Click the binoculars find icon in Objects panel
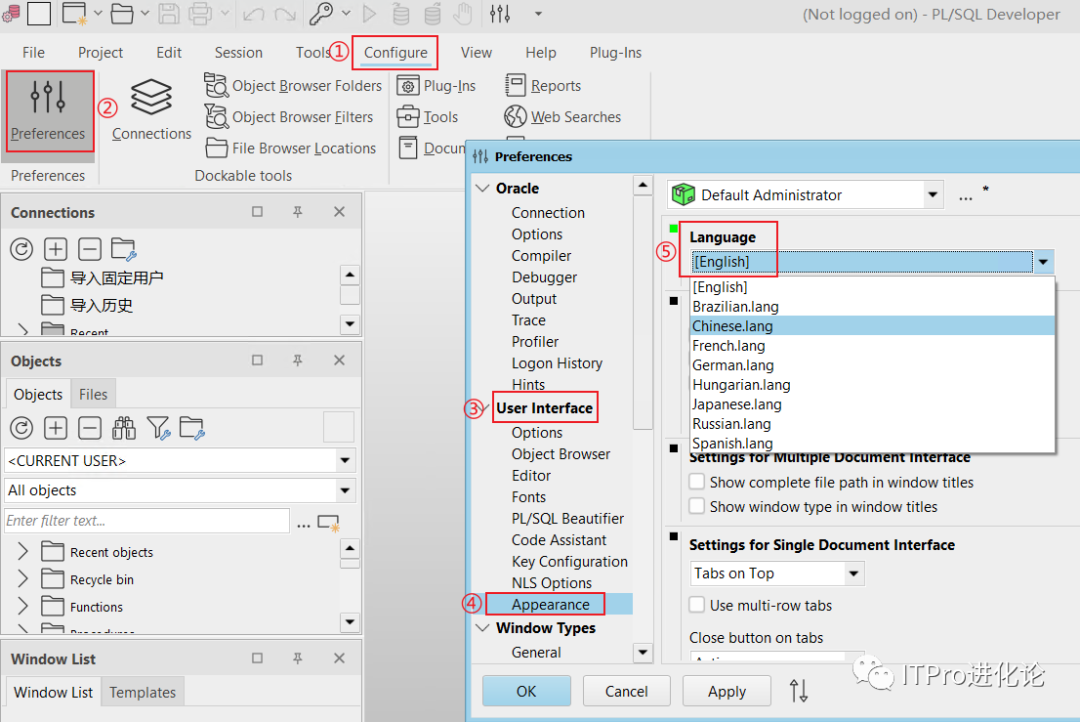 click(x=124, y=428)
